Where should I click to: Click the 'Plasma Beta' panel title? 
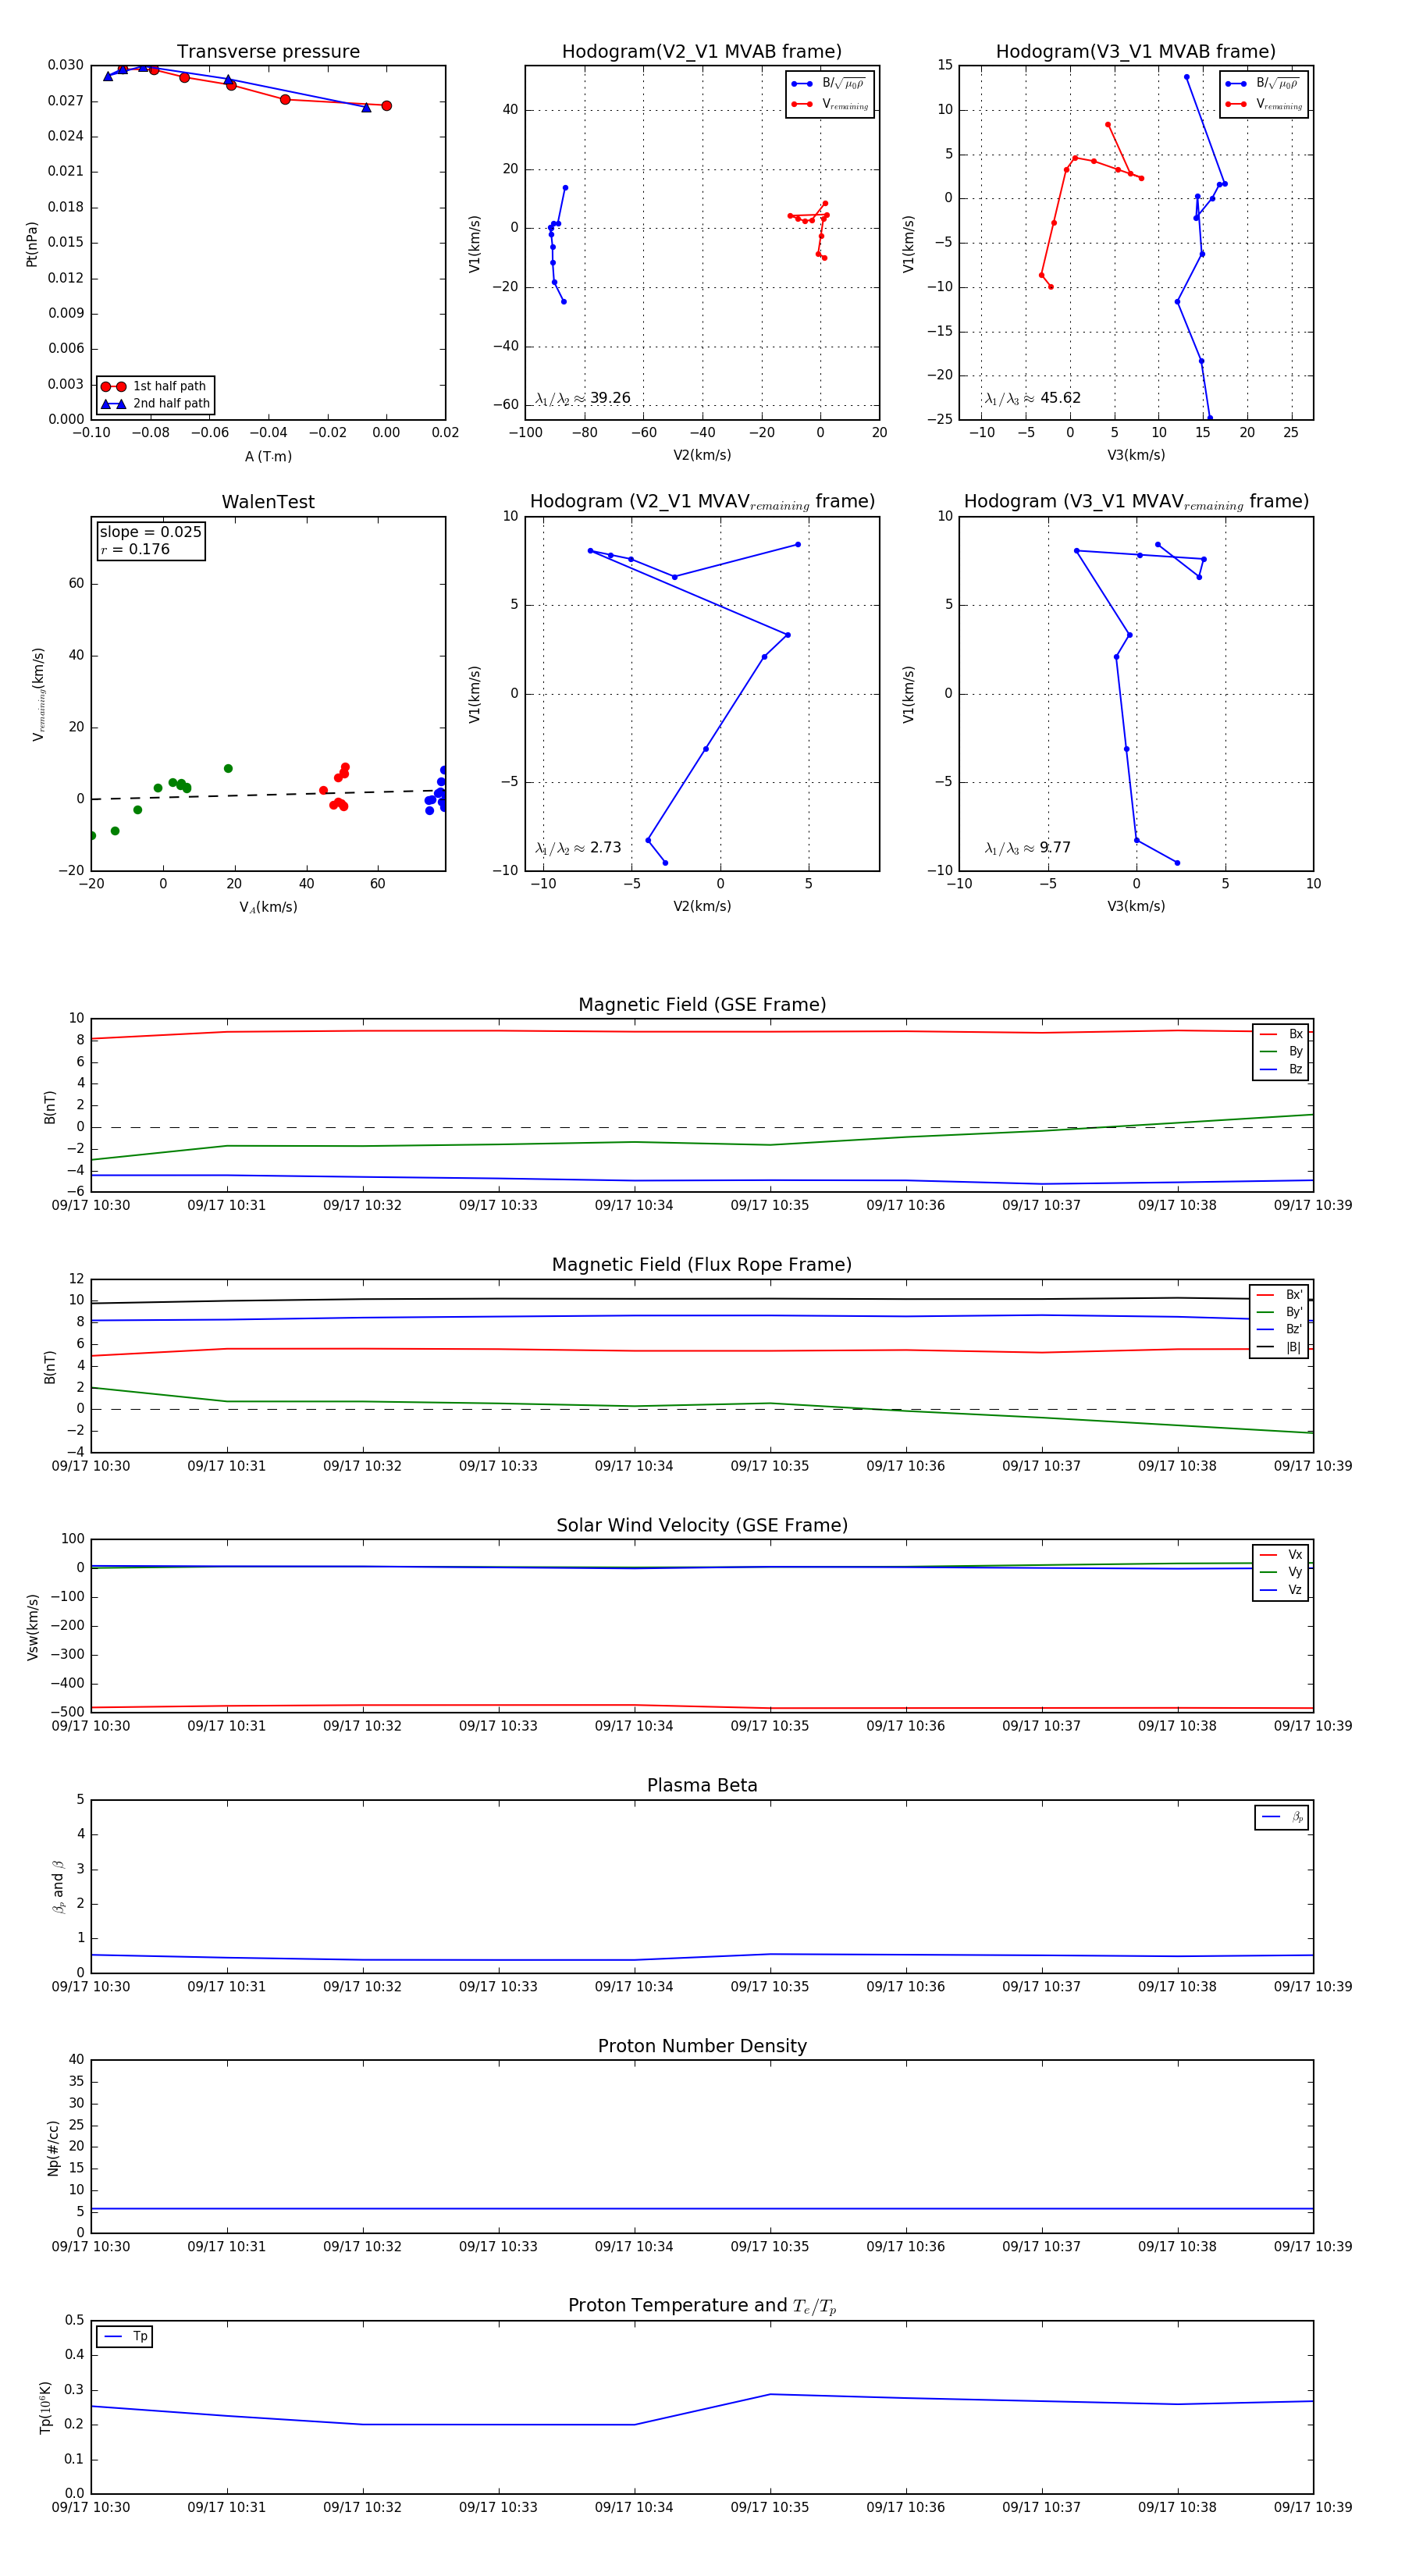point(702,1785)
